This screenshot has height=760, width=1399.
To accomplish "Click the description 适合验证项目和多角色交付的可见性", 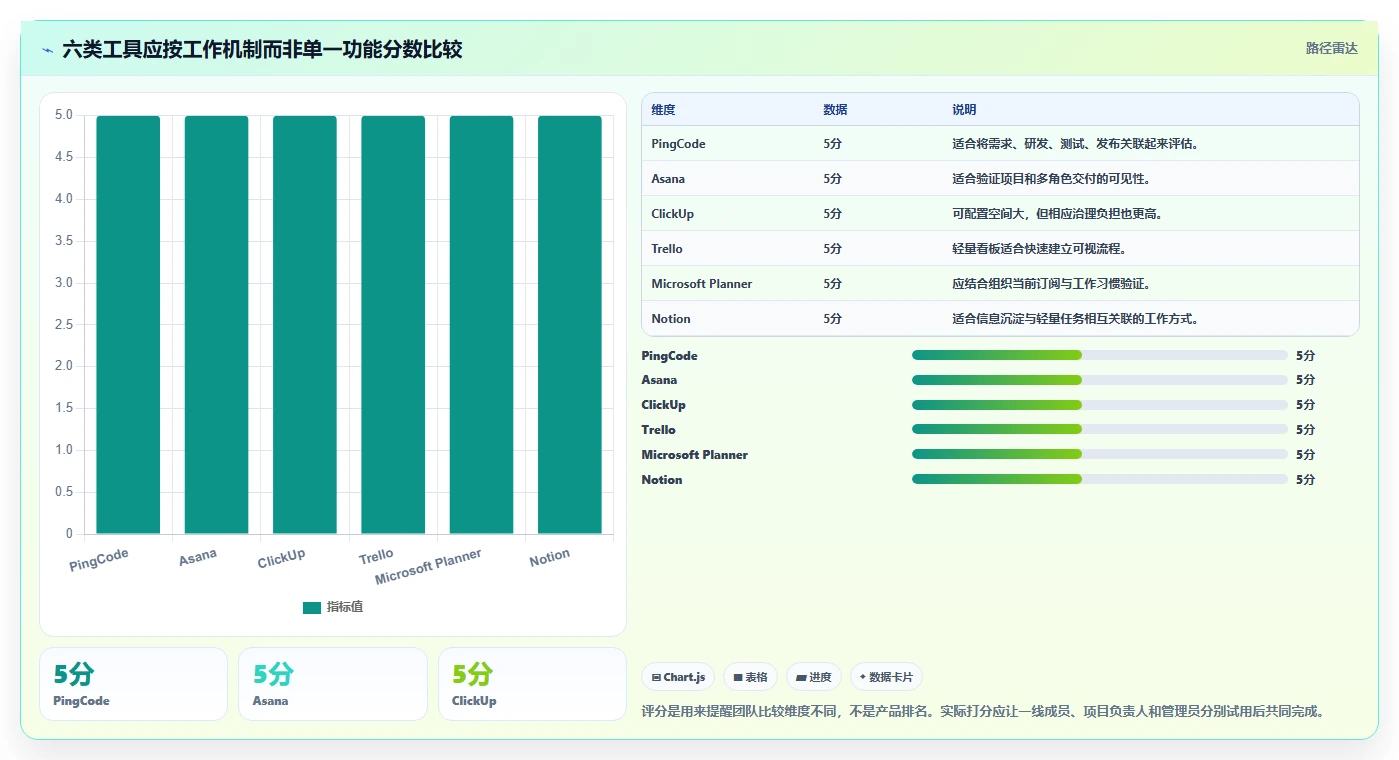I will (1051, 179).
